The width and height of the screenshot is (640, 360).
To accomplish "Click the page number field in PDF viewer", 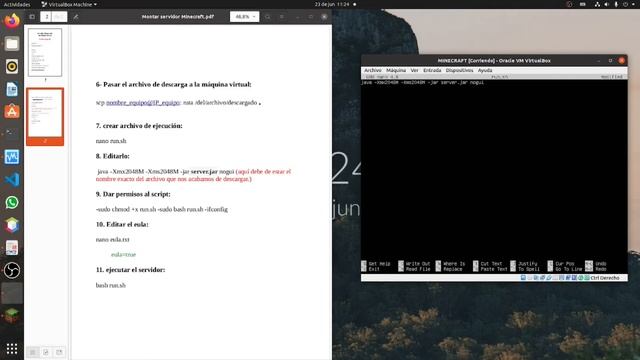I will click(x=47, y=17).
